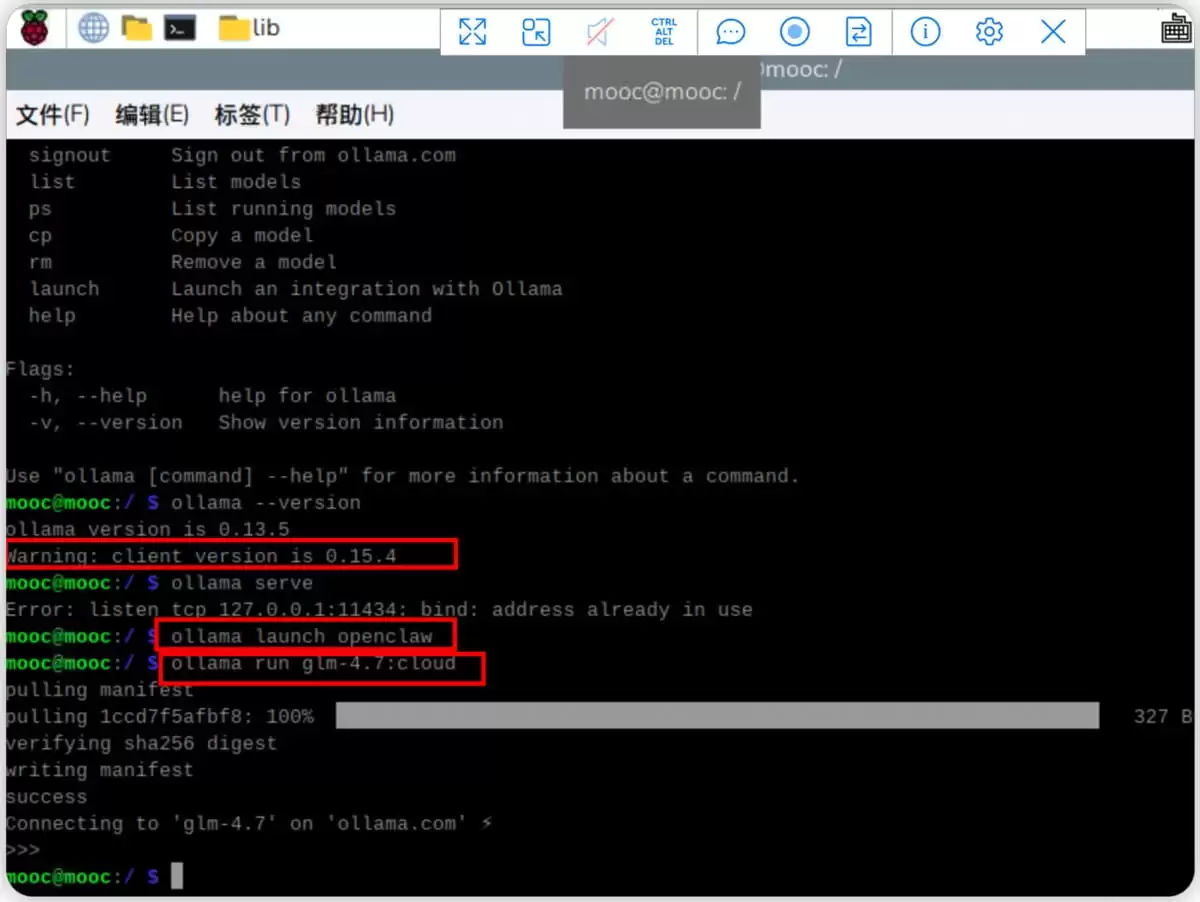The image size is (1200, 902).
Task: Click the 'Connecting to glm-4.7' status line
Action: [250, 823]
